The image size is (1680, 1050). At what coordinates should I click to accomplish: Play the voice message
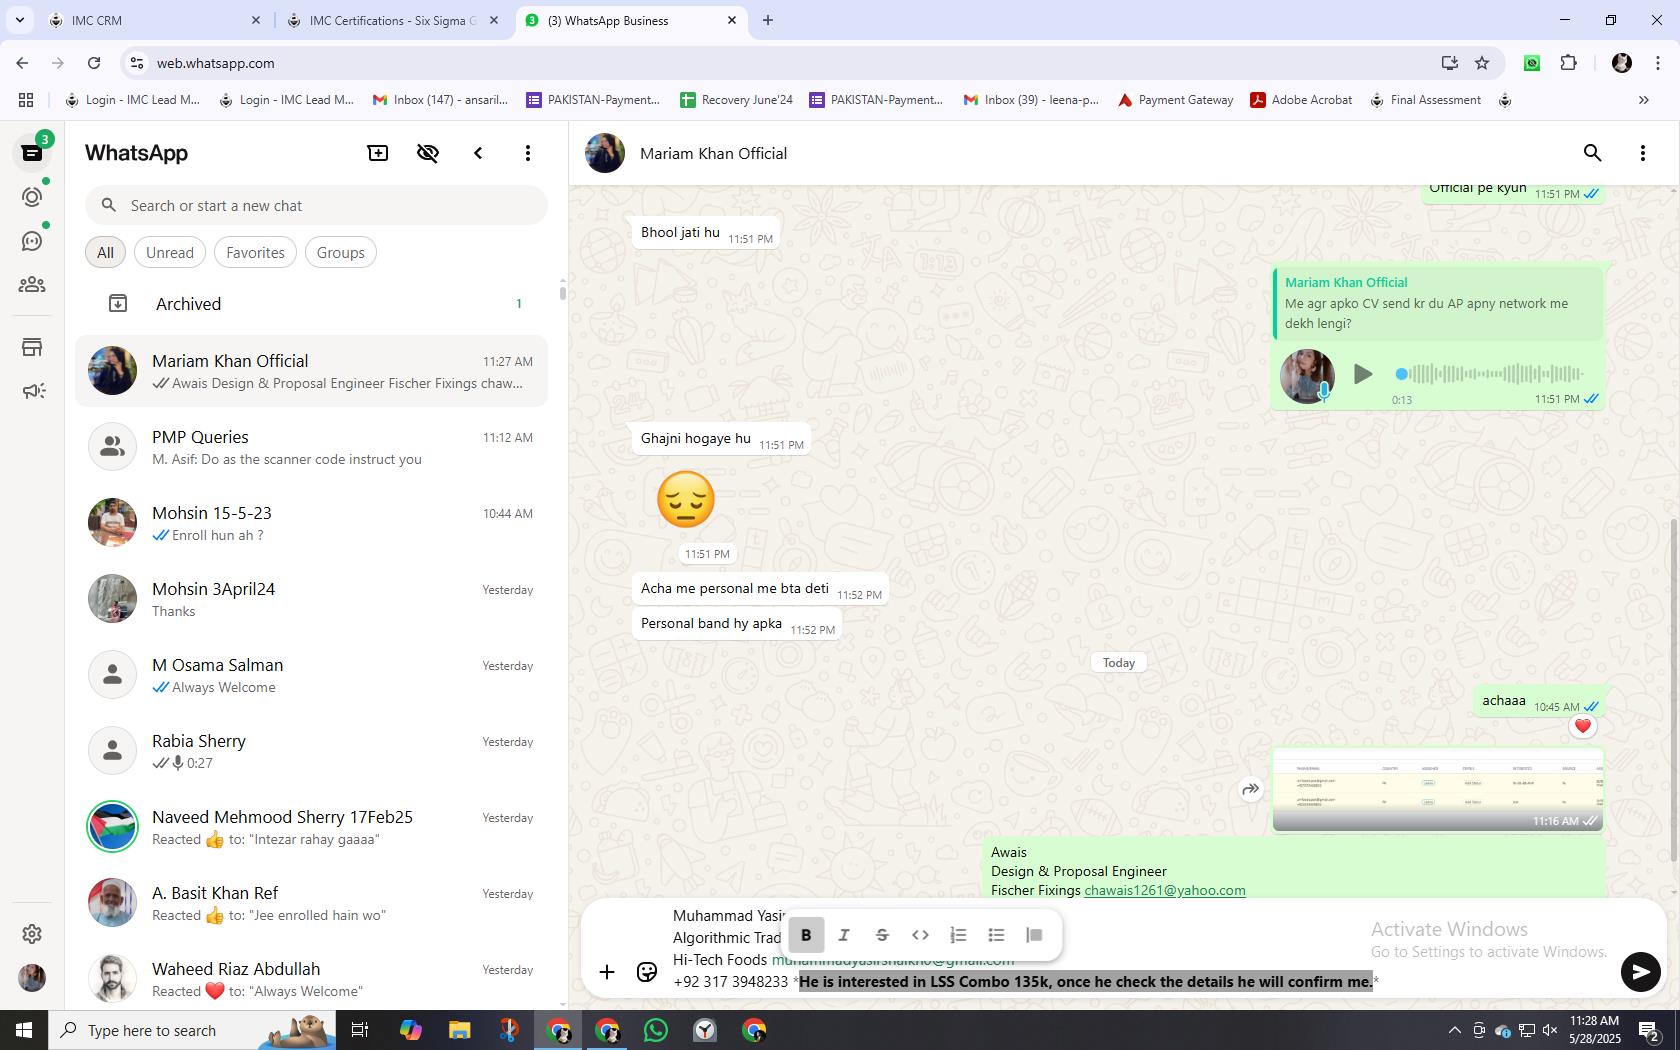click(x=1362, y=374)
